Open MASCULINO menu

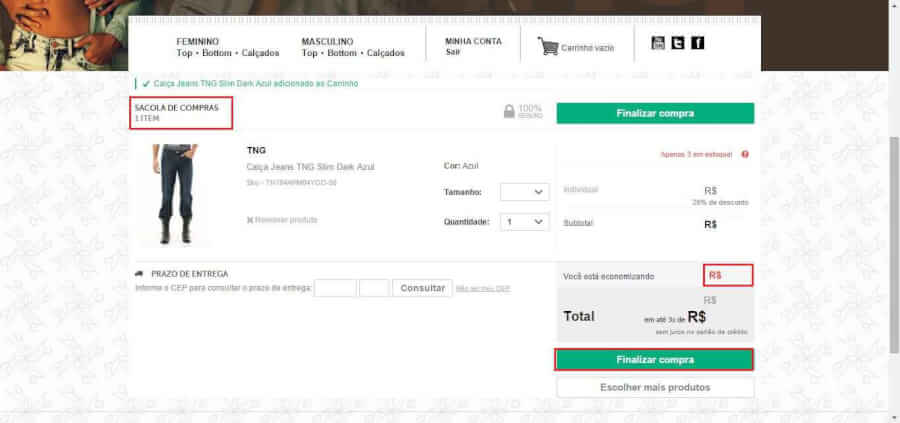coord(327,42)
